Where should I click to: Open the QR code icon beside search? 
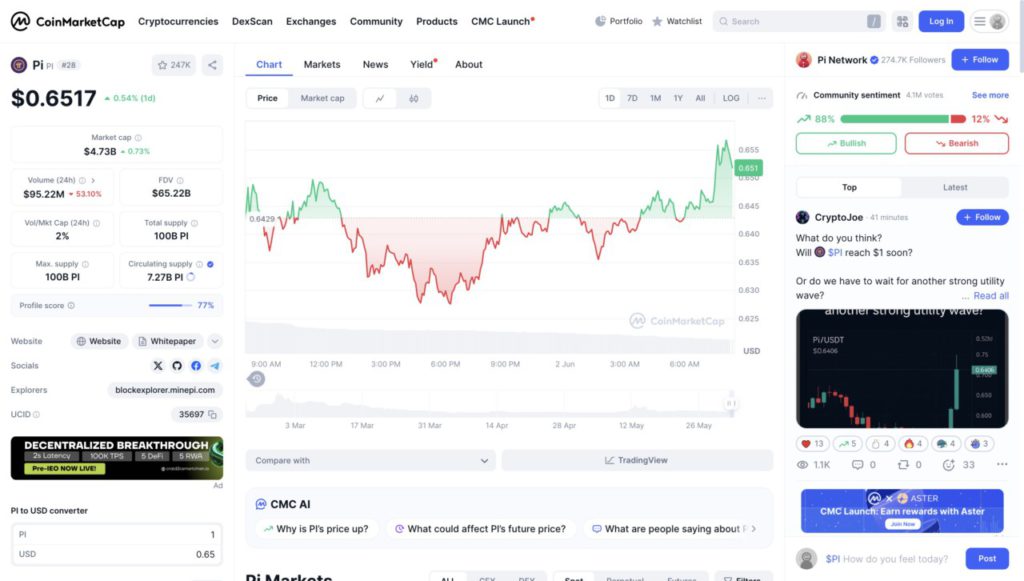click(903, 22)
